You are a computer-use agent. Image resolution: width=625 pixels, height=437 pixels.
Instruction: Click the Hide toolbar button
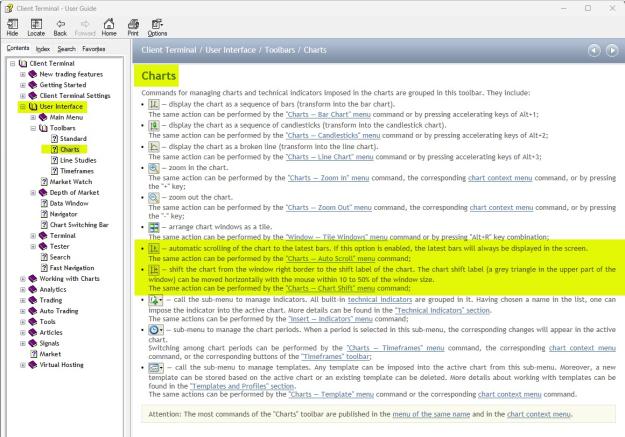(12, 28)
